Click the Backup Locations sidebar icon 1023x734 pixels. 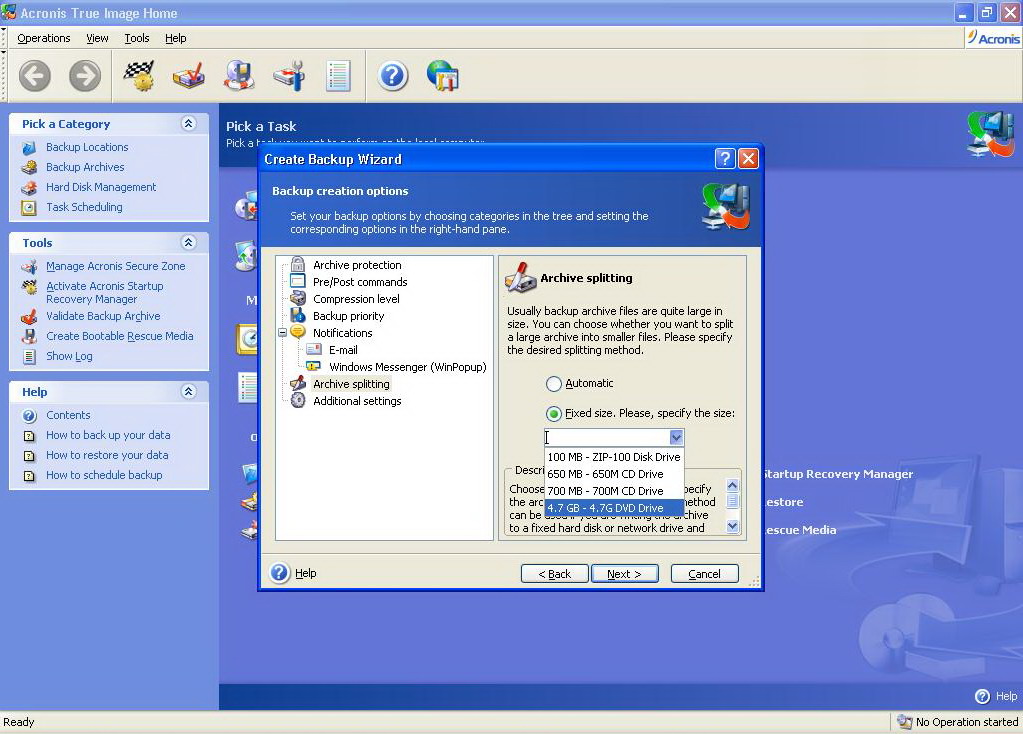[29, 147]
